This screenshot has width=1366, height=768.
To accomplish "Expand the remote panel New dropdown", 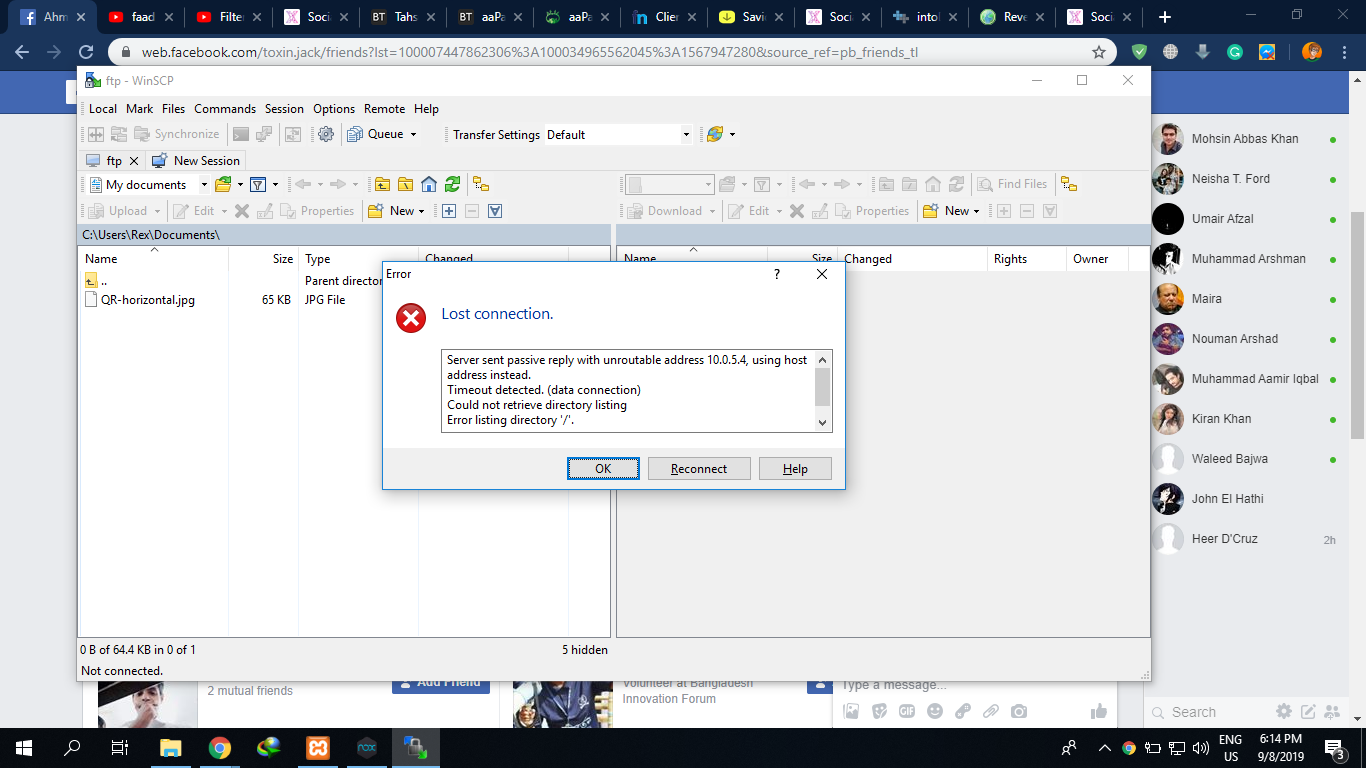I will pos(977,211).
